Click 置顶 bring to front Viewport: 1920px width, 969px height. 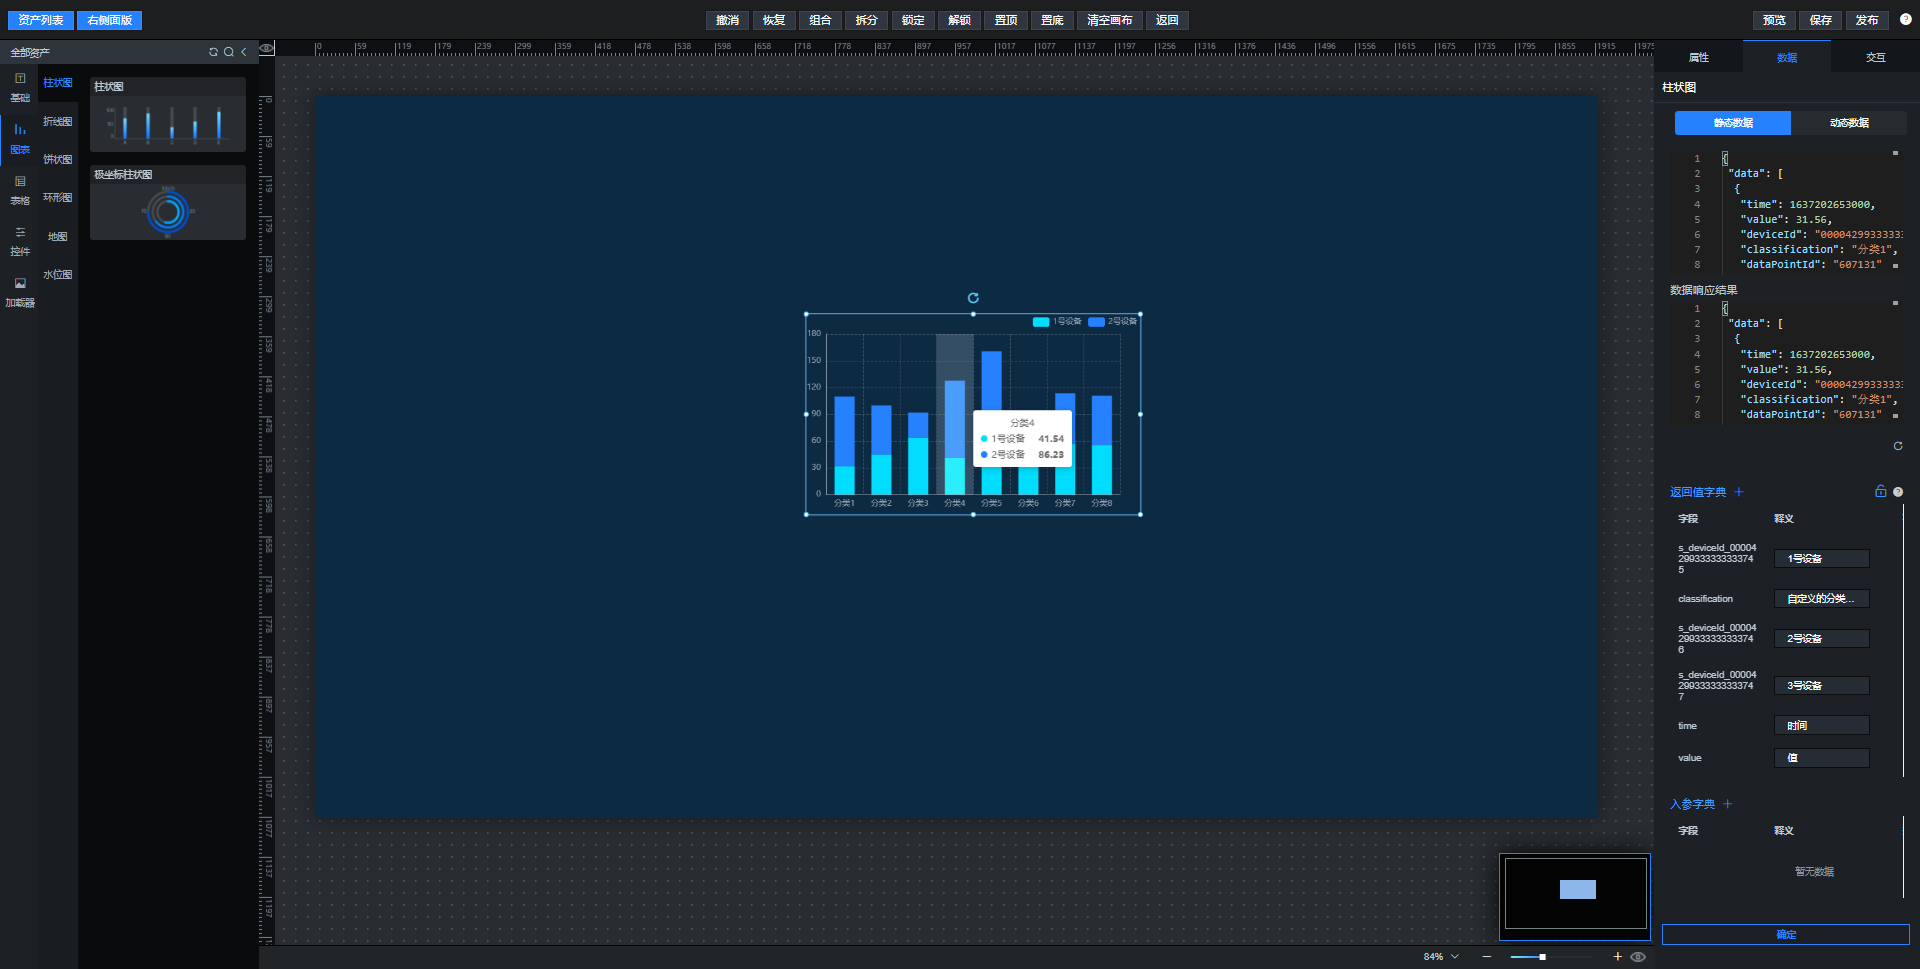point(1006,20)
